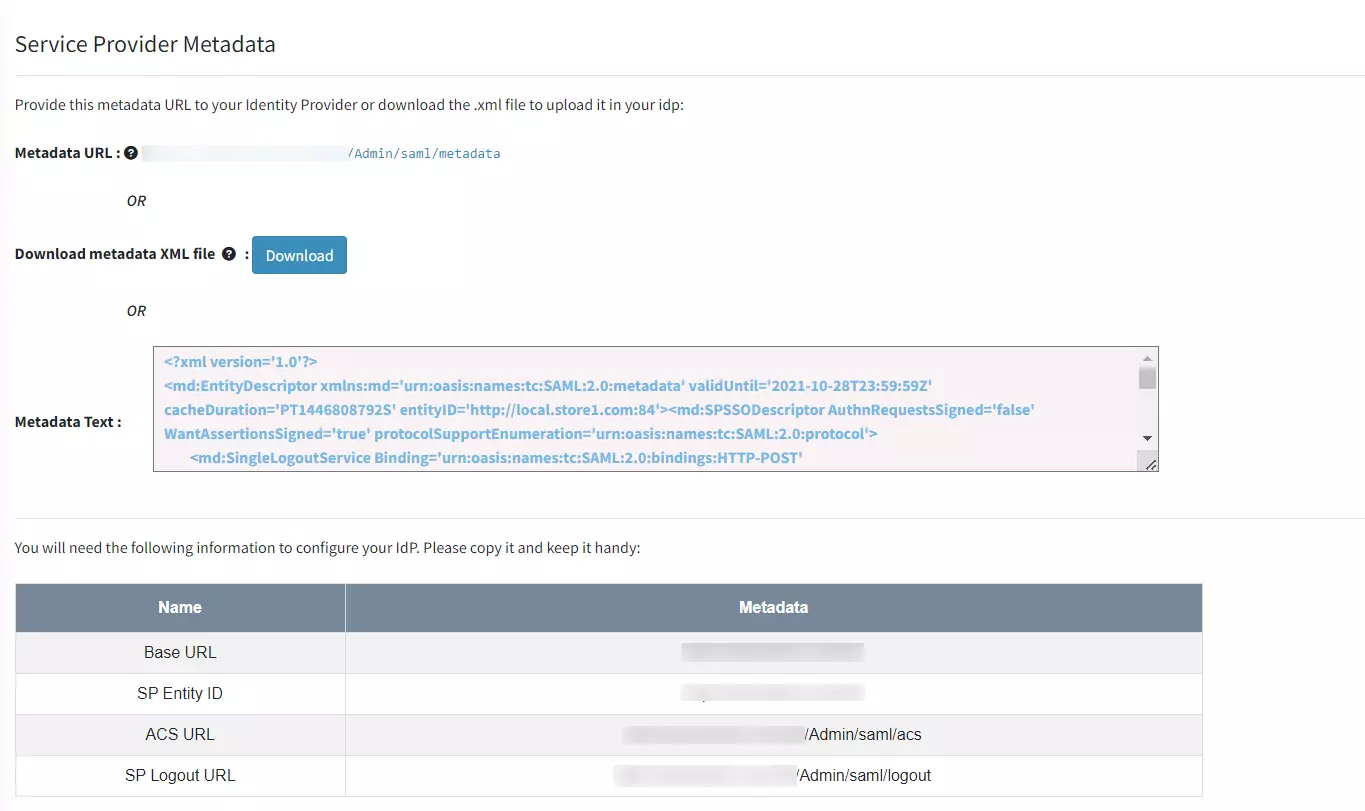Download the metadata XML file

tap(299, 255)
